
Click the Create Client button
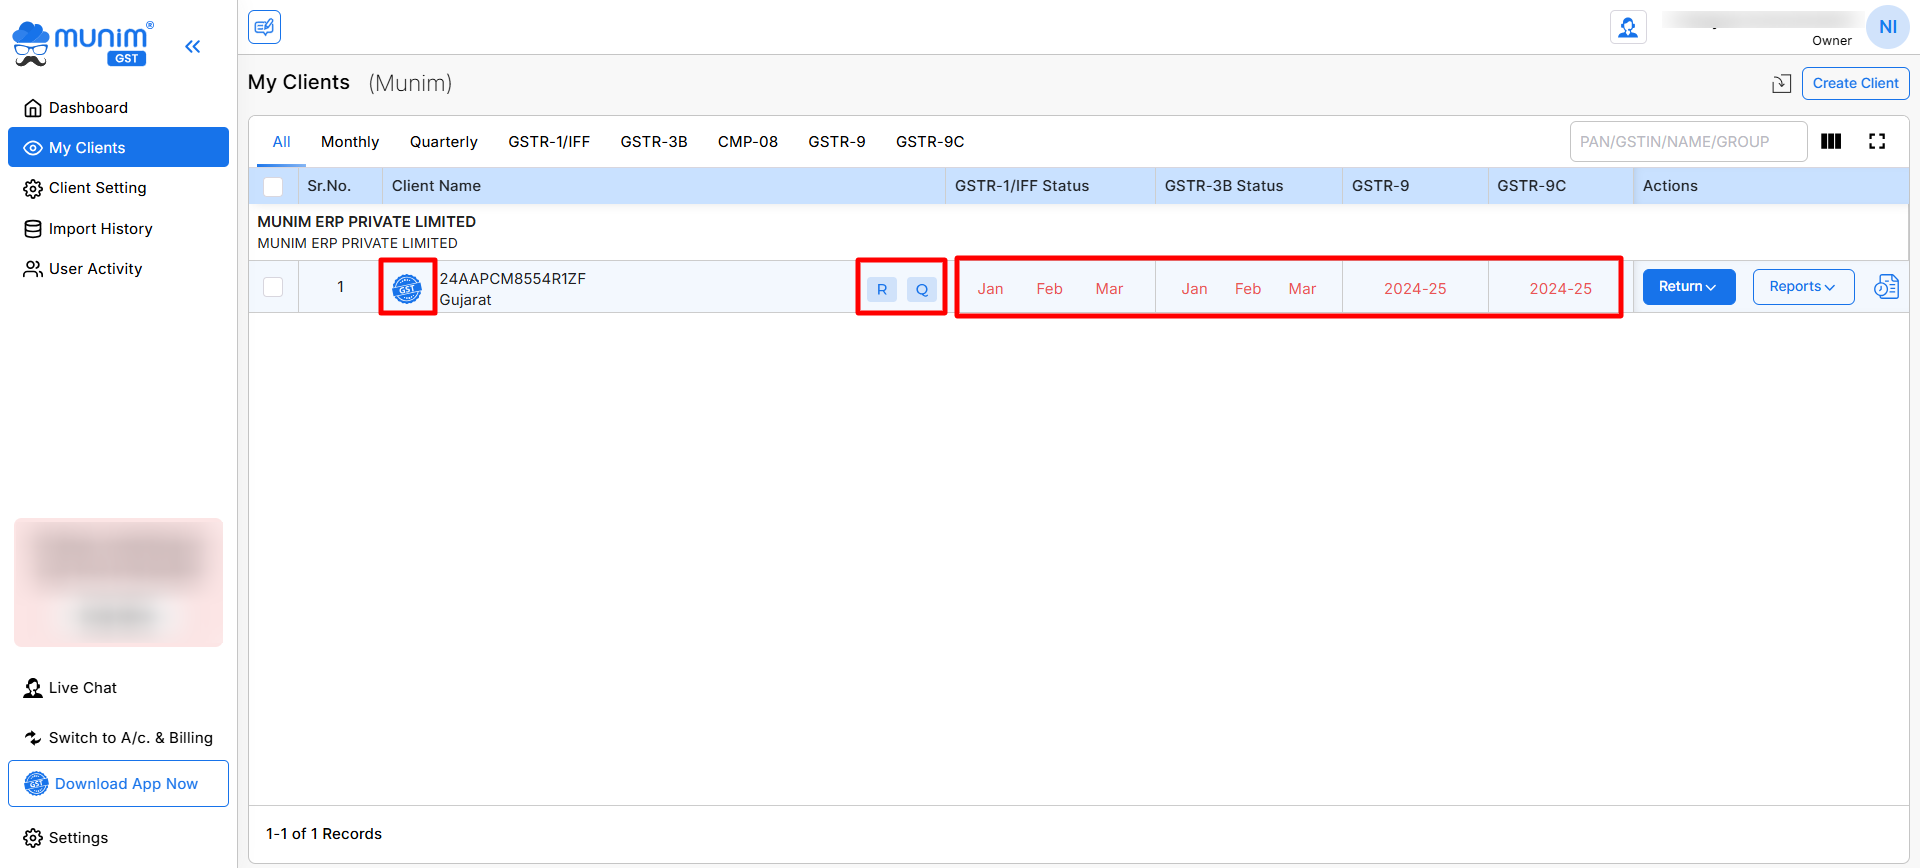[x=1855, y=84]
